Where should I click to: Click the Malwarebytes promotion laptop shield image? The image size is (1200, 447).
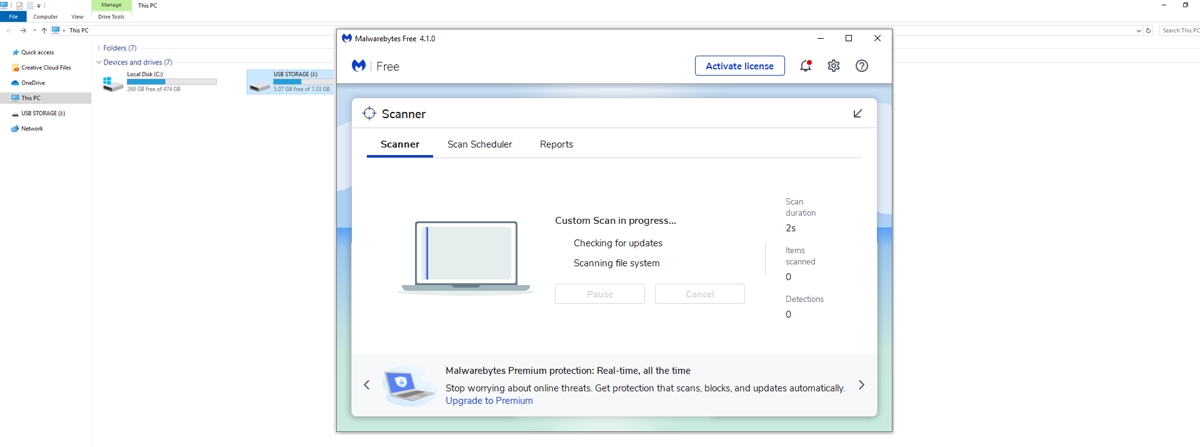click(x=409, y=385)
